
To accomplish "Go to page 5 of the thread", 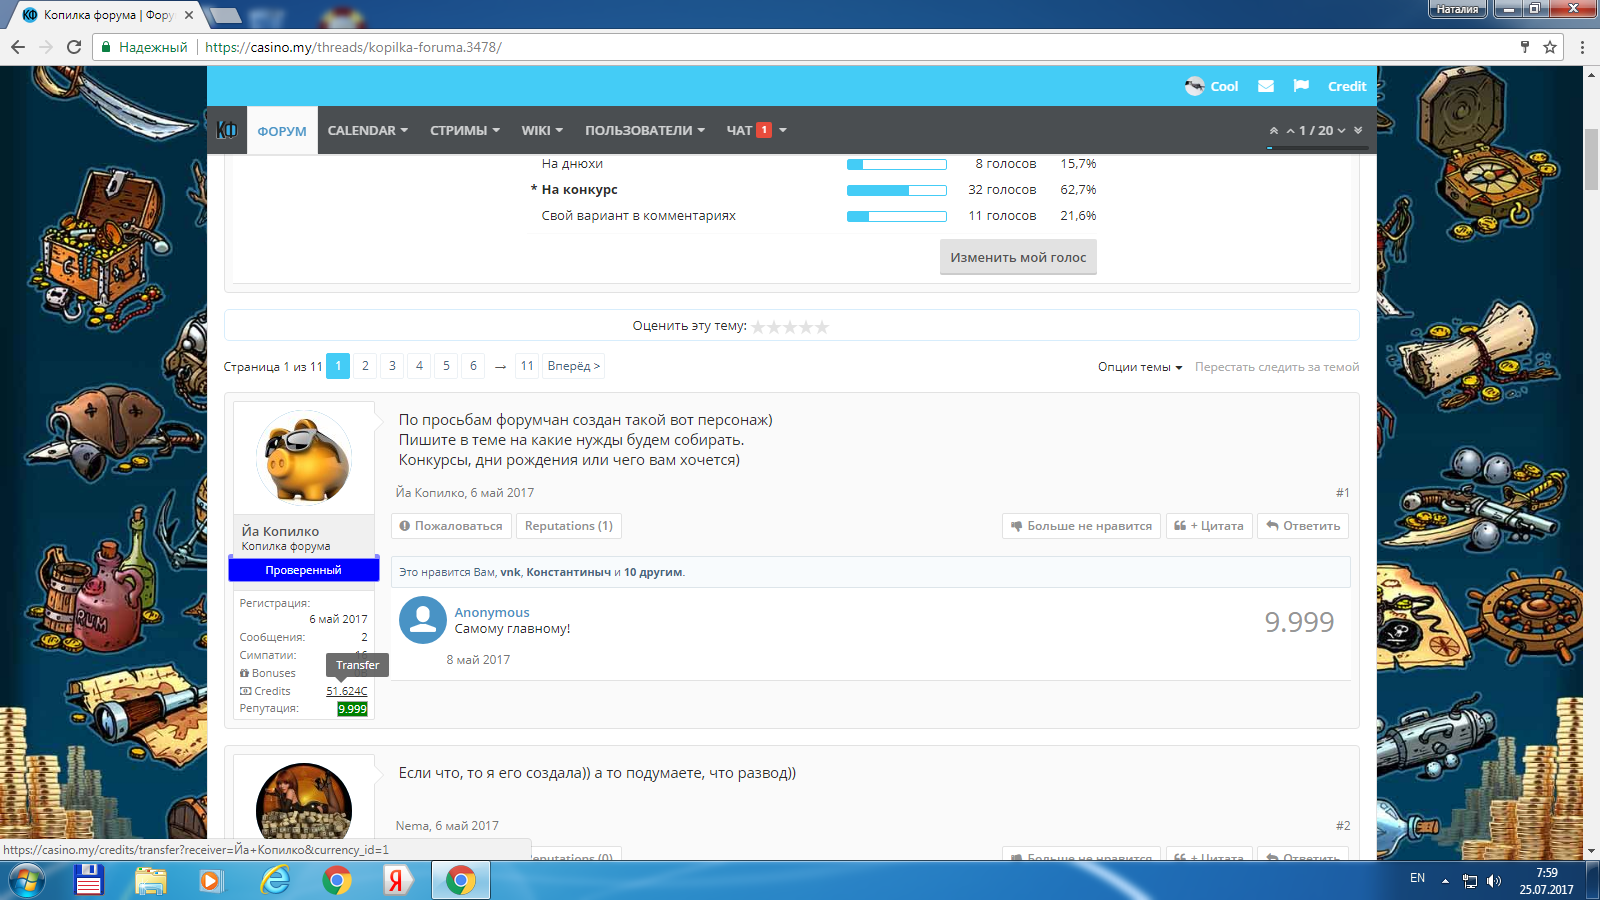I will pos(447,366).
